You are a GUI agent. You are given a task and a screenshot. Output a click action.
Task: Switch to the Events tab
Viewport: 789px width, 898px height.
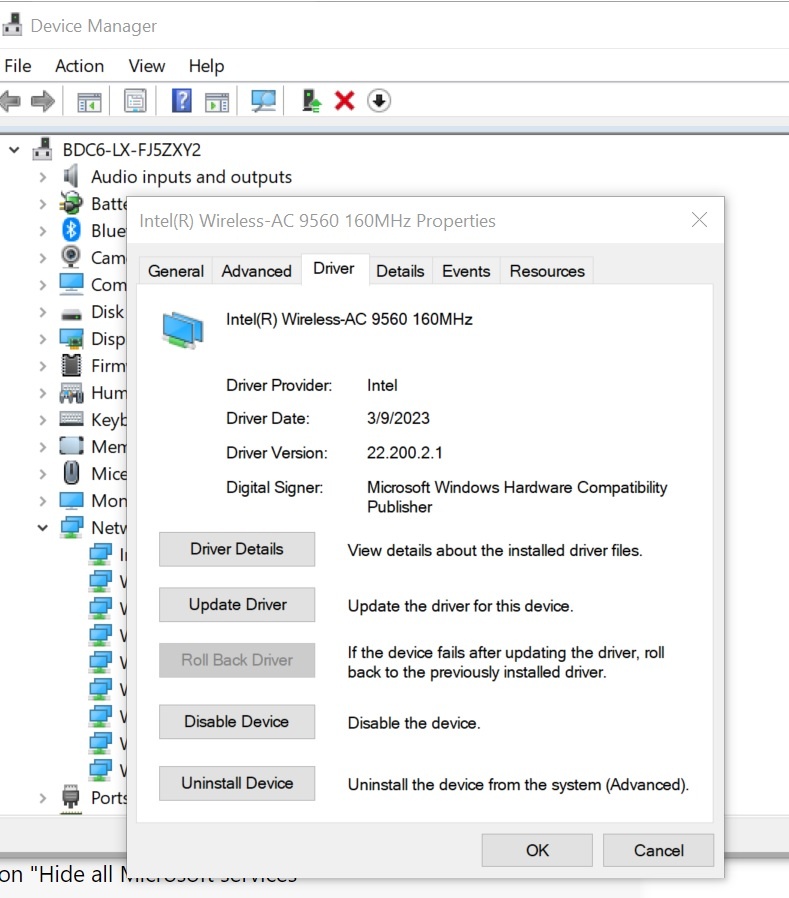466,271
